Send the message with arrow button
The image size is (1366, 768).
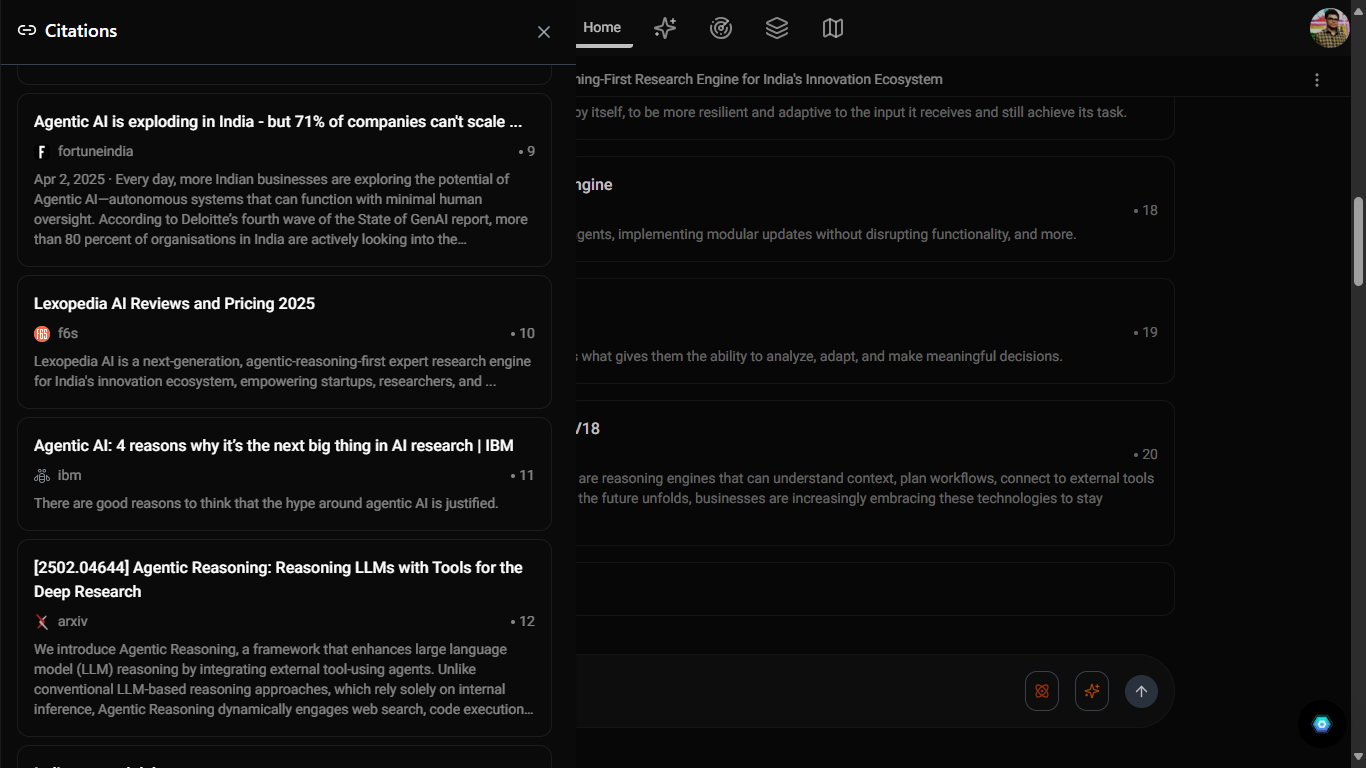pos(1141,691)
